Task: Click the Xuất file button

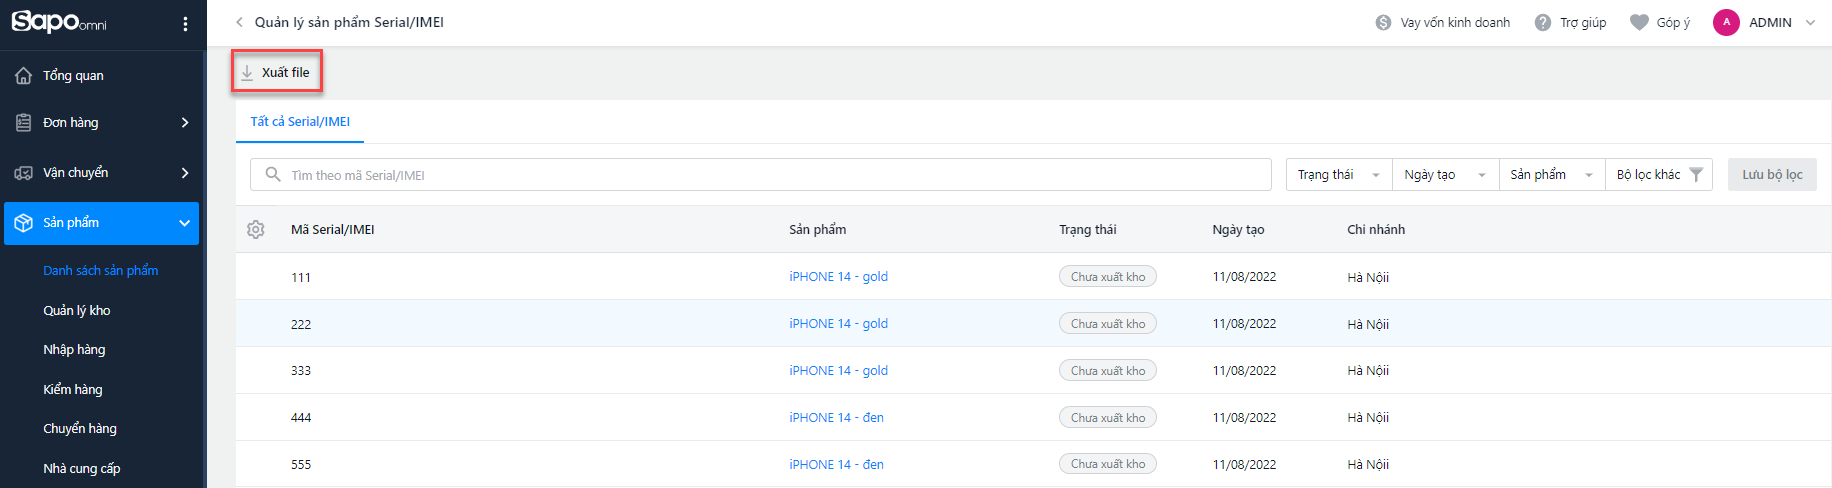Action: tap(276, 72)
